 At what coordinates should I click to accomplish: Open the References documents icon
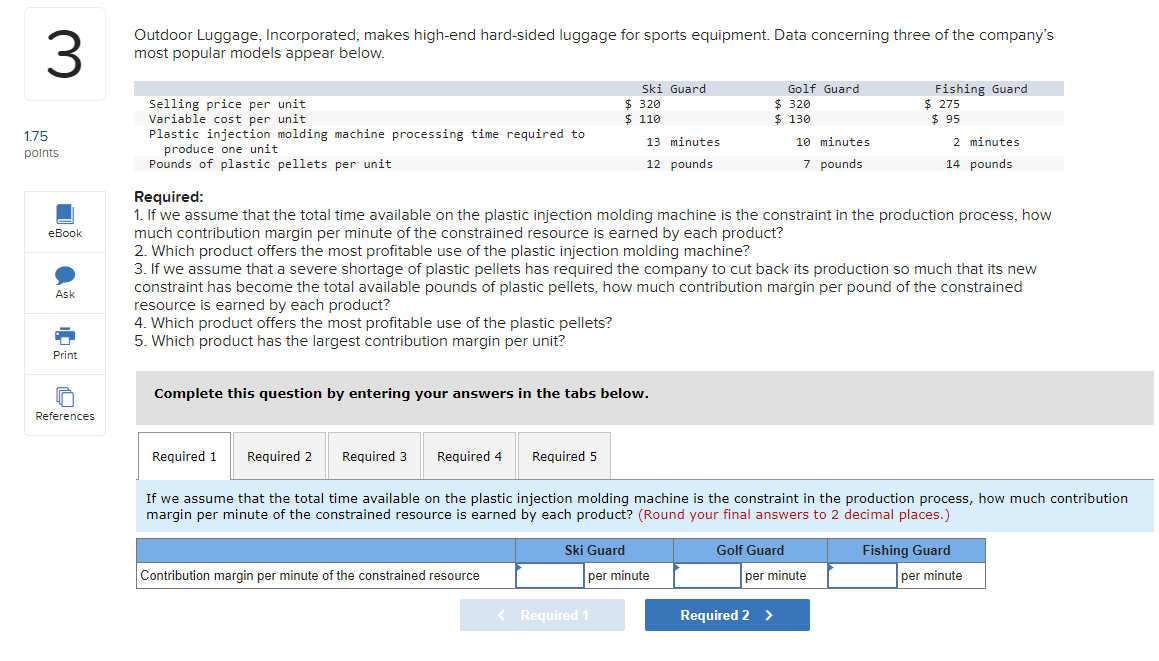coord(65,397)
